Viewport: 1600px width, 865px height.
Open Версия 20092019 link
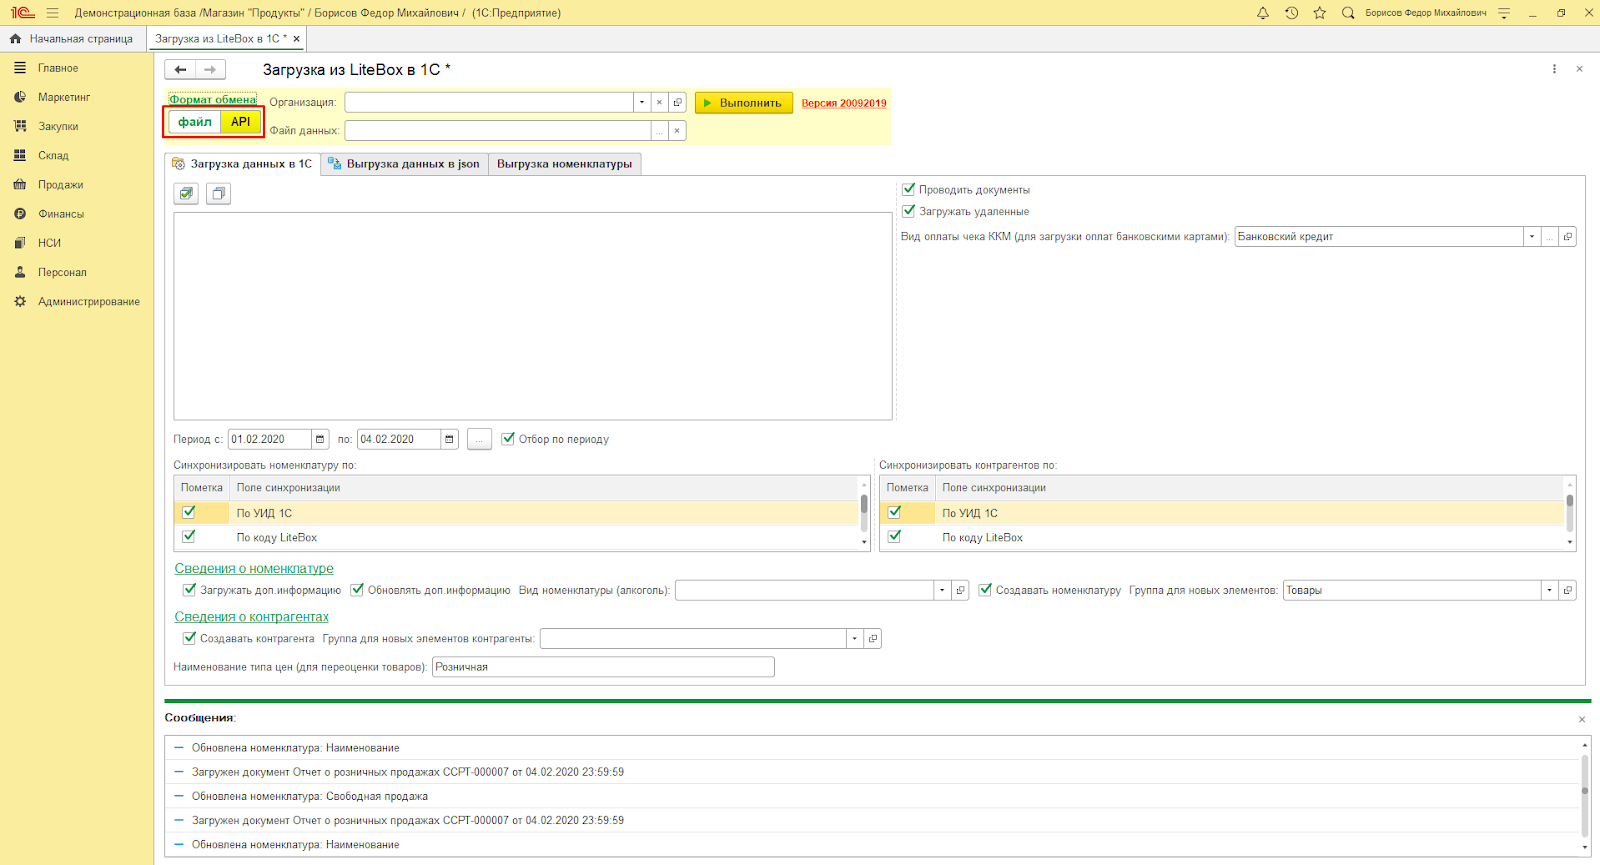tap(844, 103)
